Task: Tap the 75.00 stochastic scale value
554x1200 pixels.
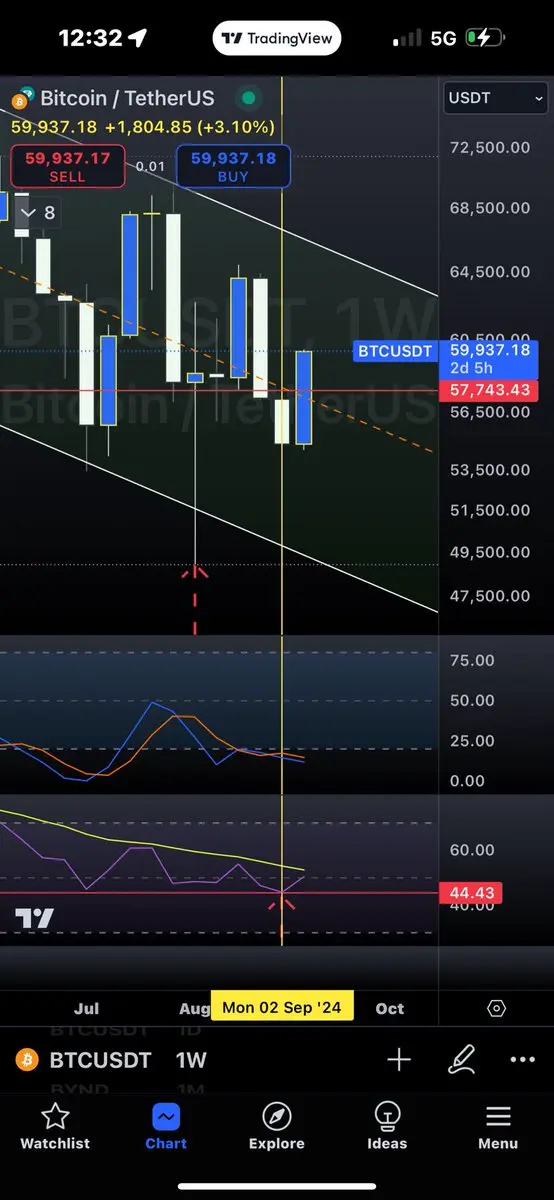Action: tap(471, 660)
